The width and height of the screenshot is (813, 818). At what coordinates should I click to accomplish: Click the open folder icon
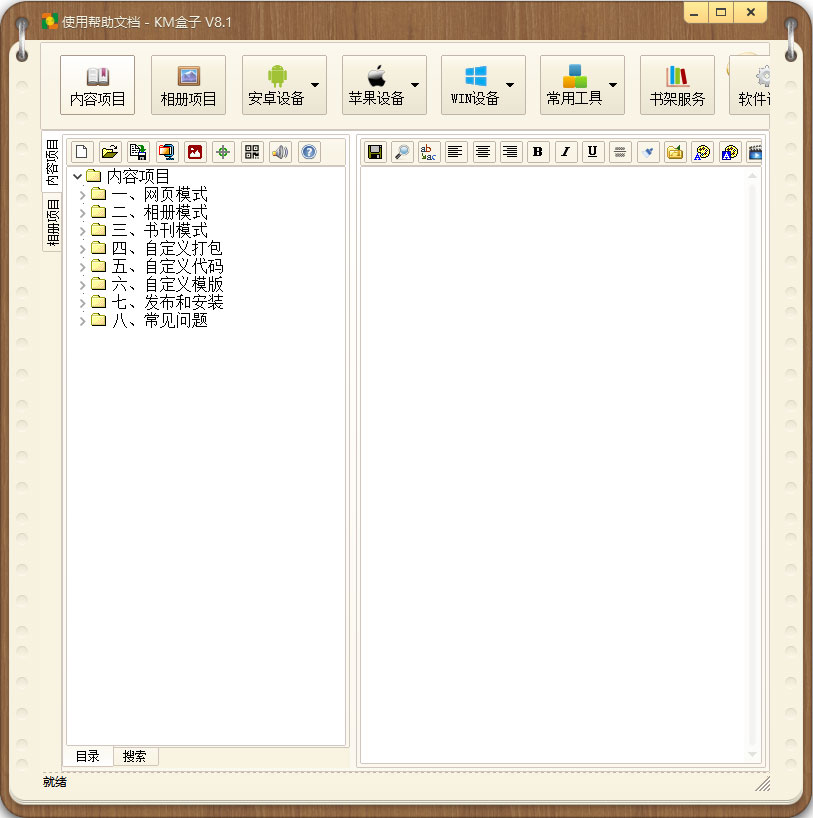click(110, 152)
